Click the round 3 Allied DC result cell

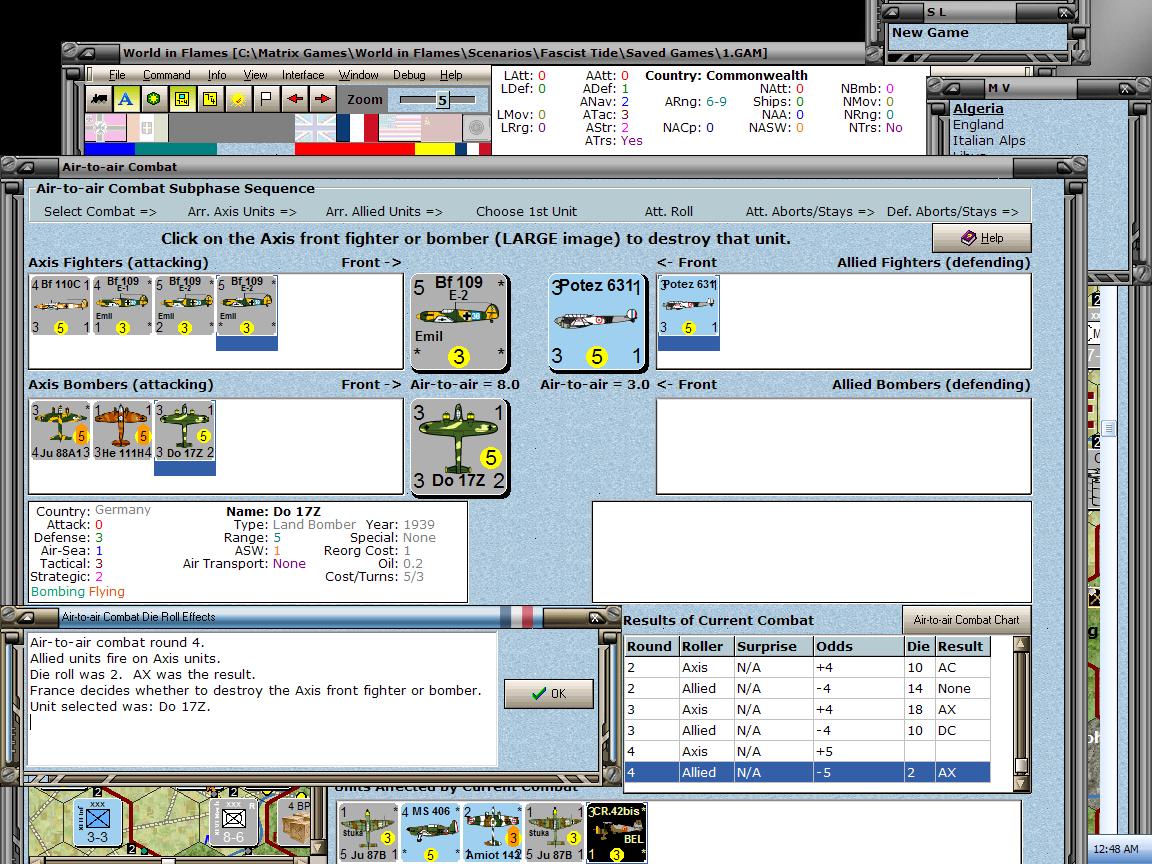pyautogui.click(x=962, y=730)
